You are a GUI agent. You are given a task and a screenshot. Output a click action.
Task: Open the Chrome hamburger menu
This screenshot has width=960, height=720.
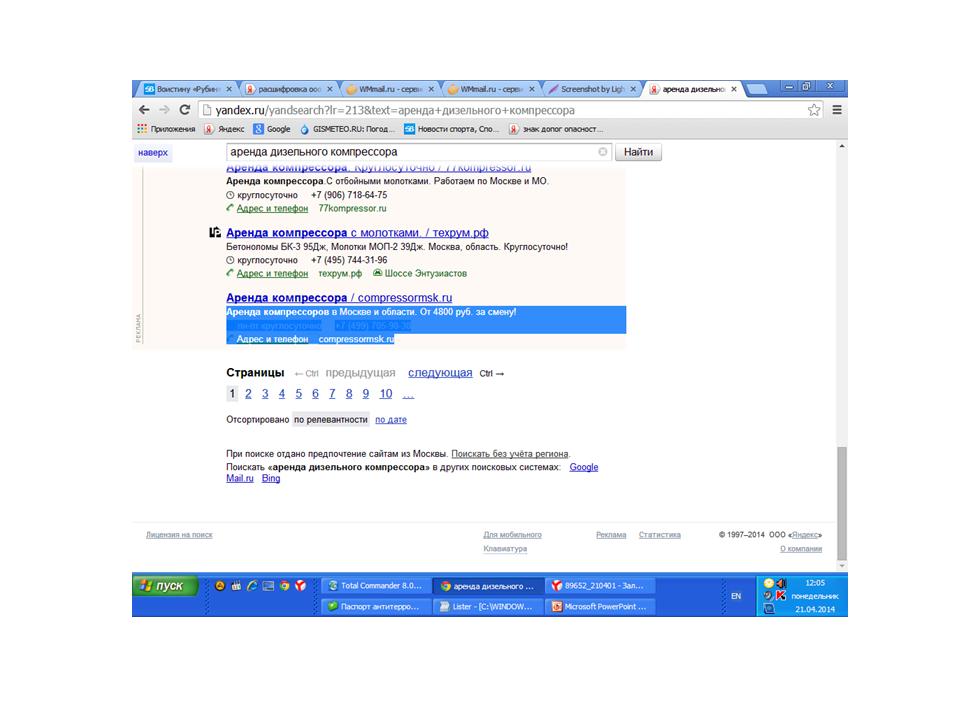(x=837, y=110)
